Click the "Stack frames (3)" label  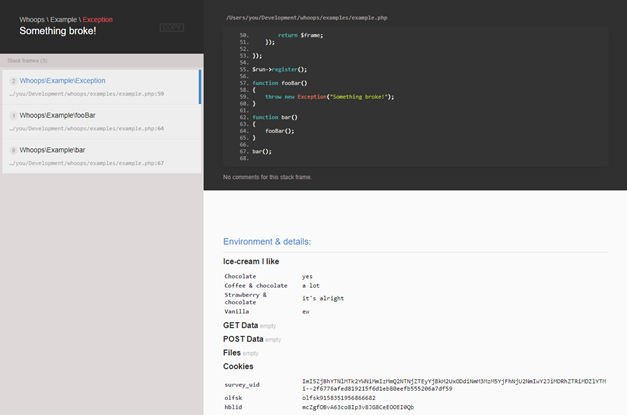pyautogui.click(x=28, y=61)
